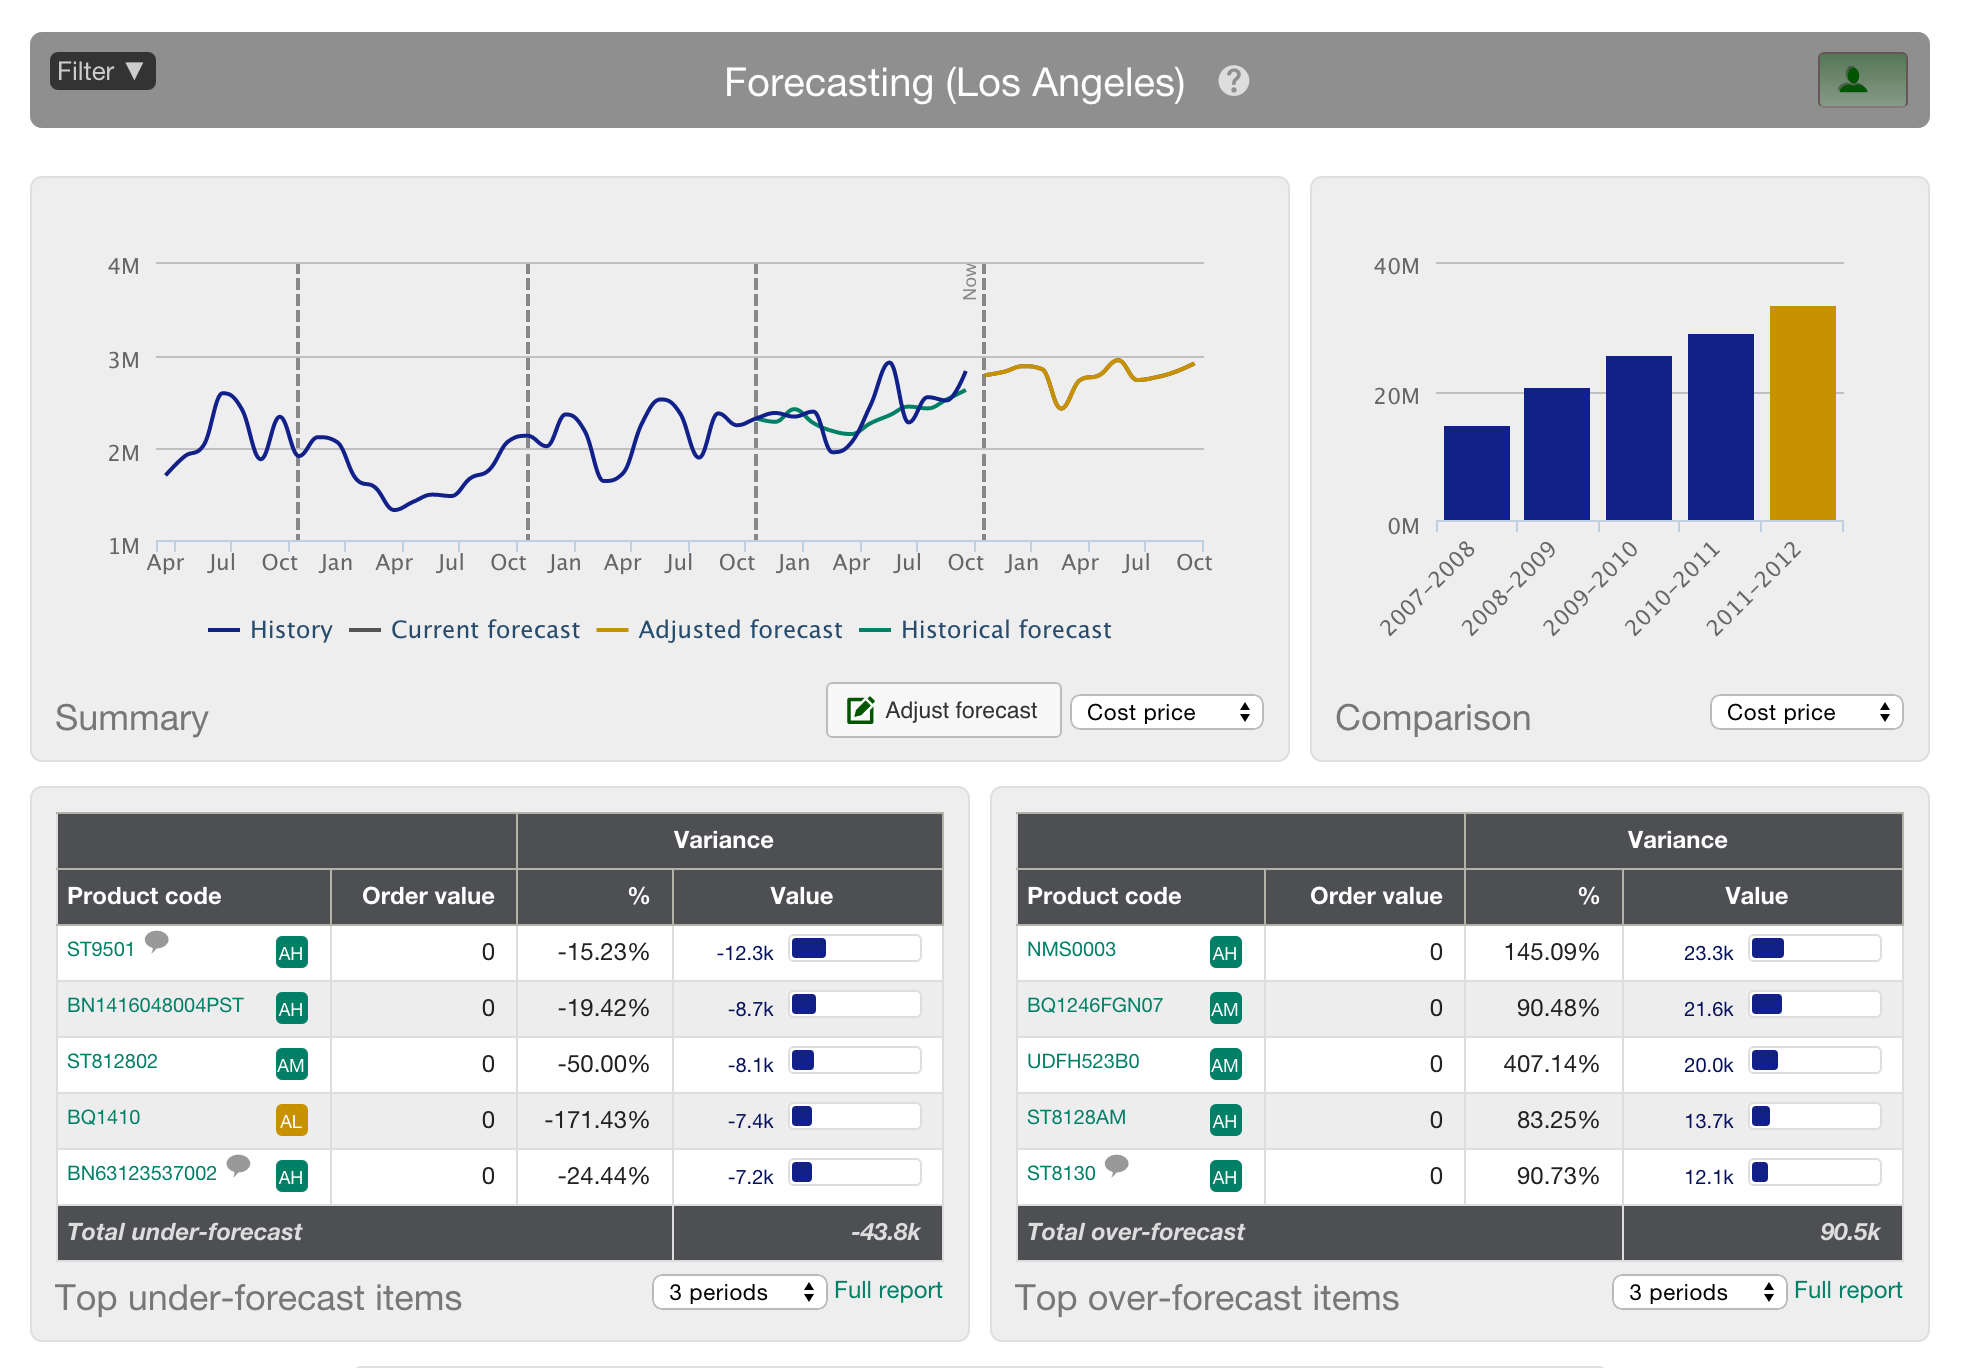Click comment bubble next to ST9501
This screenshot has height=1368, width=1964.
pos(157,941)
